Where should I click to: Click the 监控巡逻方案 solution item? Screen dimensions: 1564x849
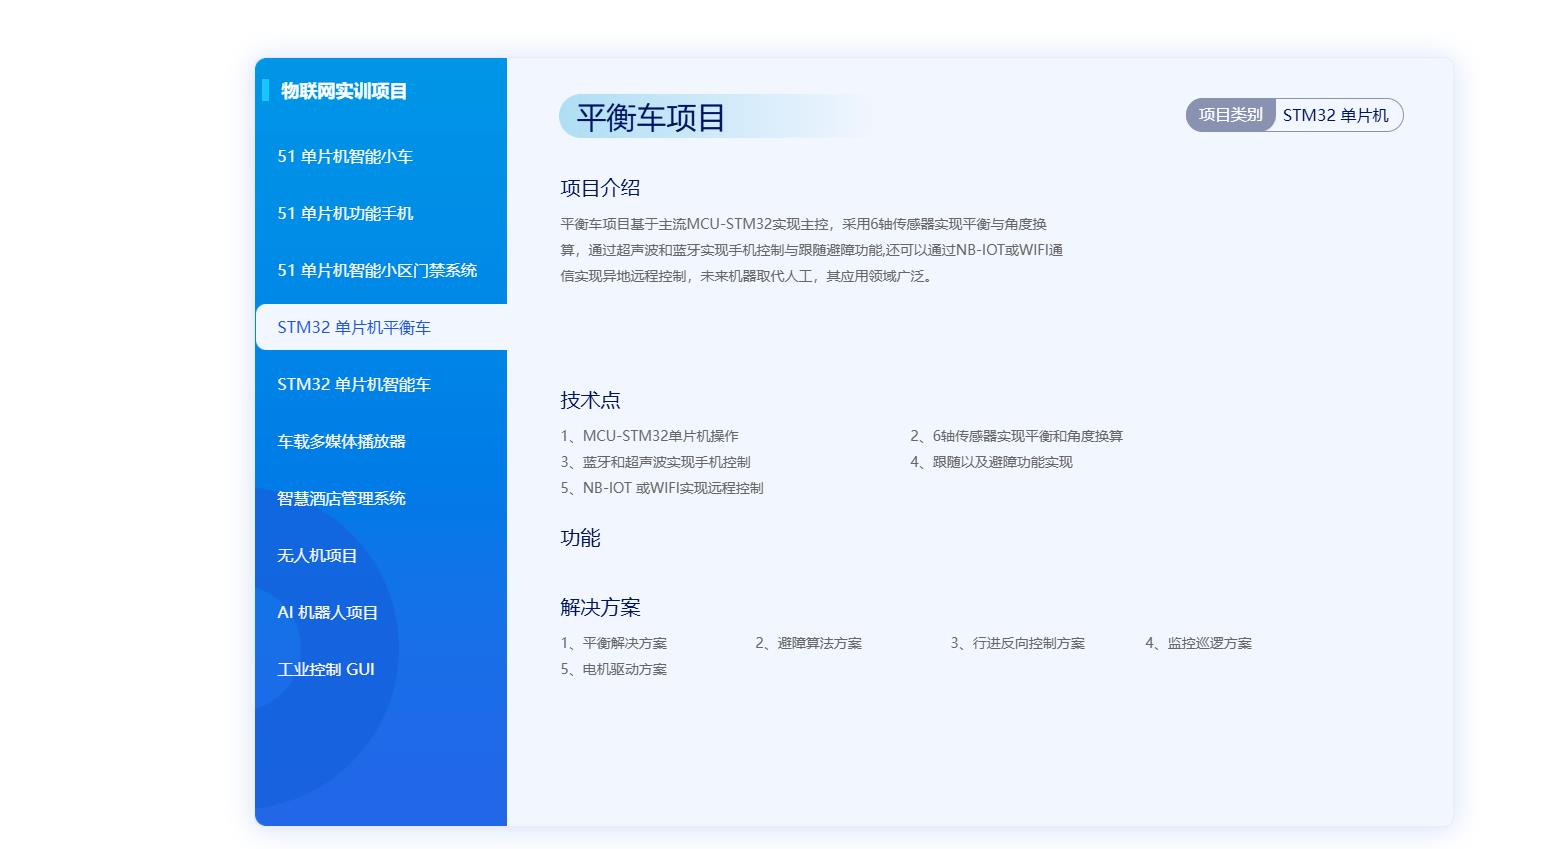1199,643
